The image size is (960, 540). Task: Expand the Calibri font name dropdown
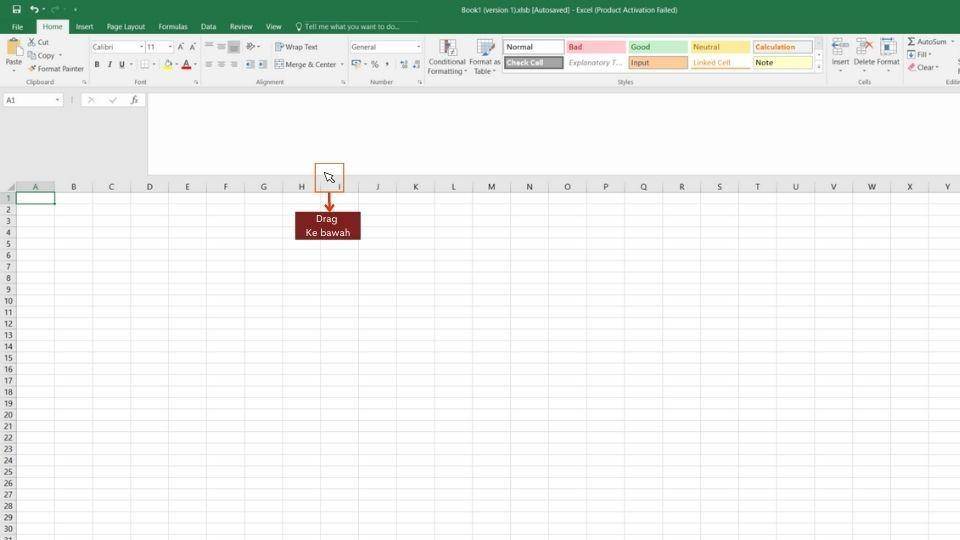141,47
